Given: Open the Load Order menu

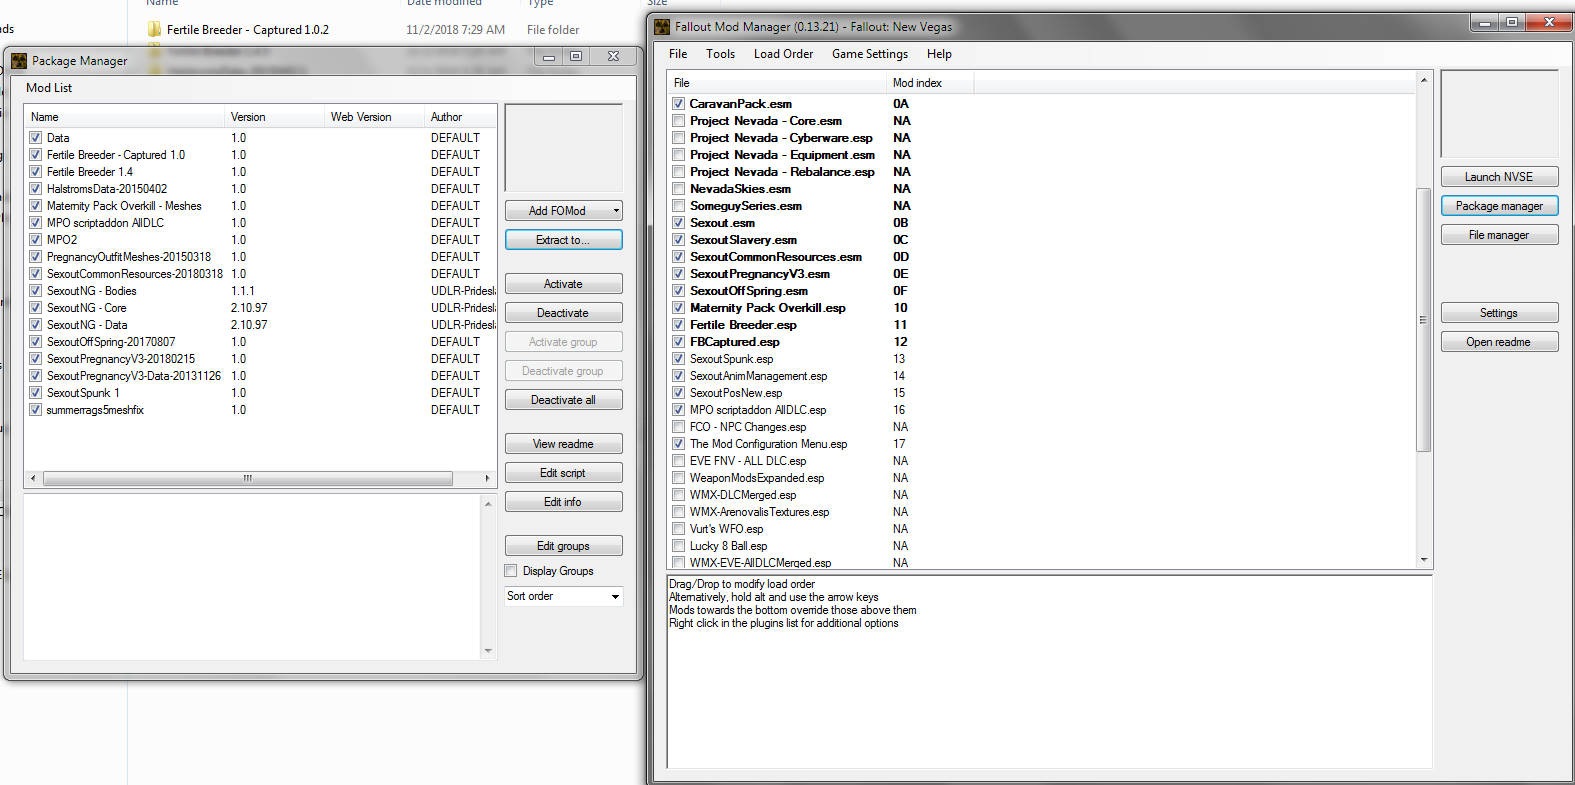Looking at the screenshot, I should pos(783,54).
